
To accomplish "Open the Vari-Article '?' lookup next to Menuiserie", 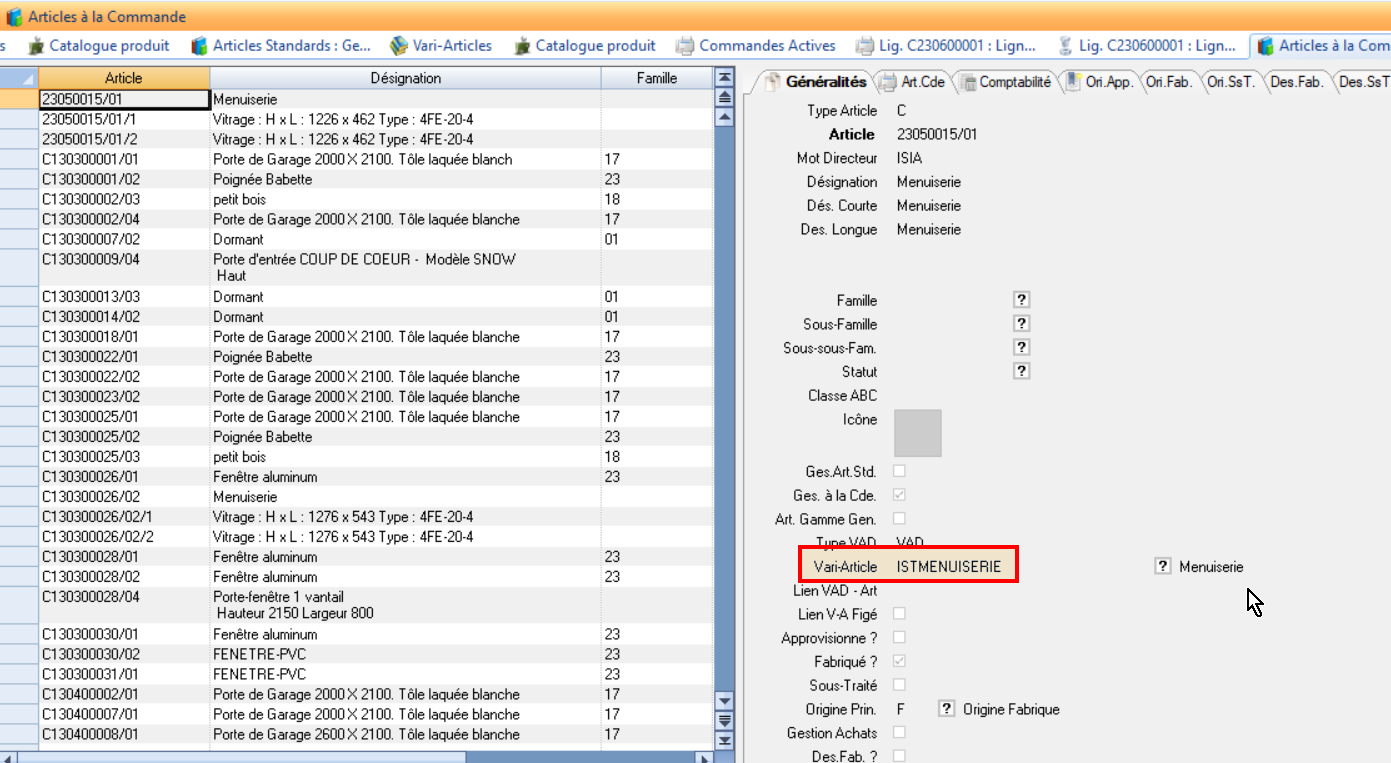I will [x=1162, y=566].
